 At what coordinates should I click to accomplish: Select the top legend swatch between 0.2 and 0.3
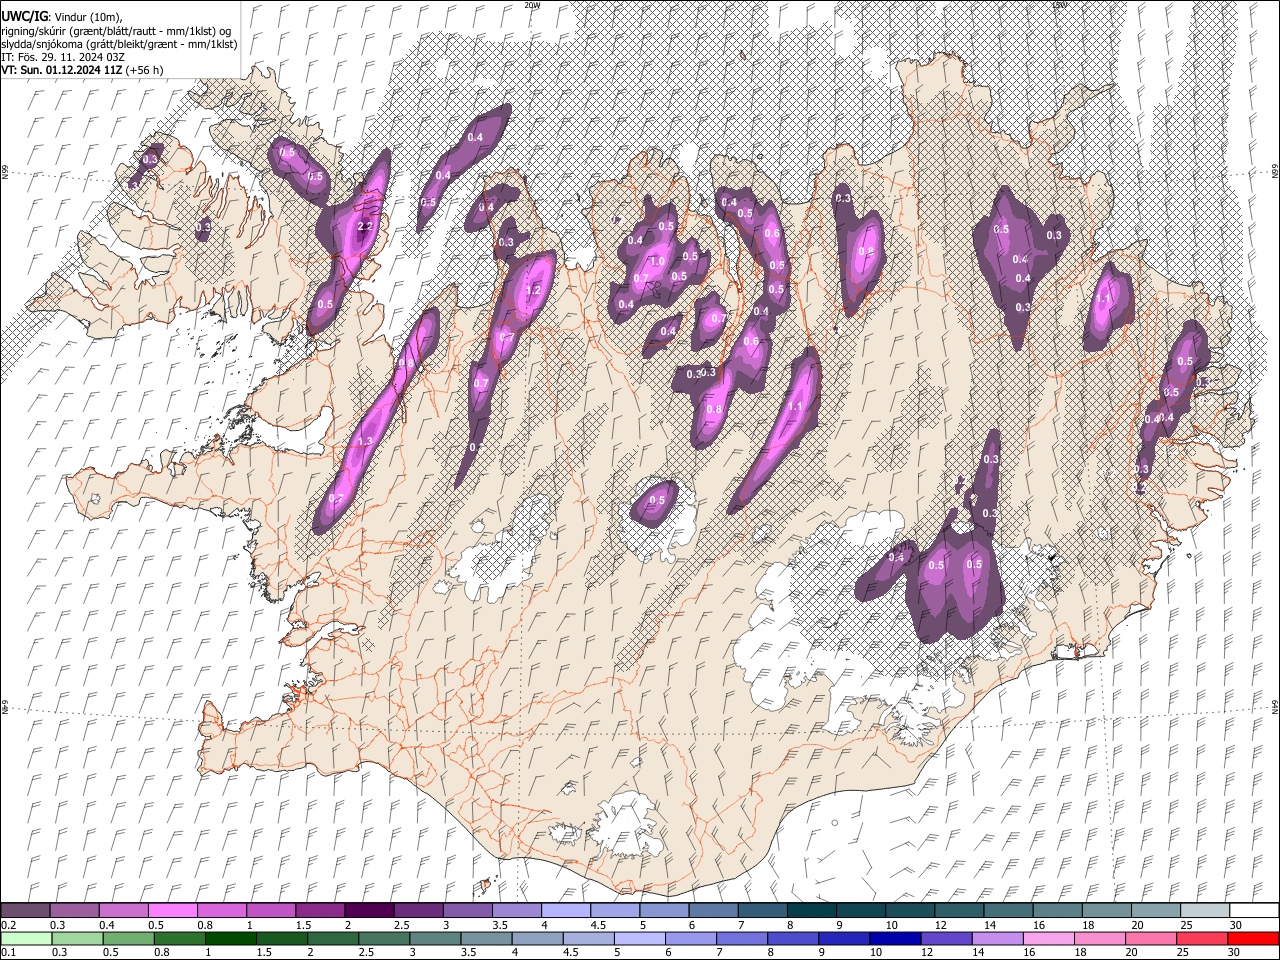25,910
